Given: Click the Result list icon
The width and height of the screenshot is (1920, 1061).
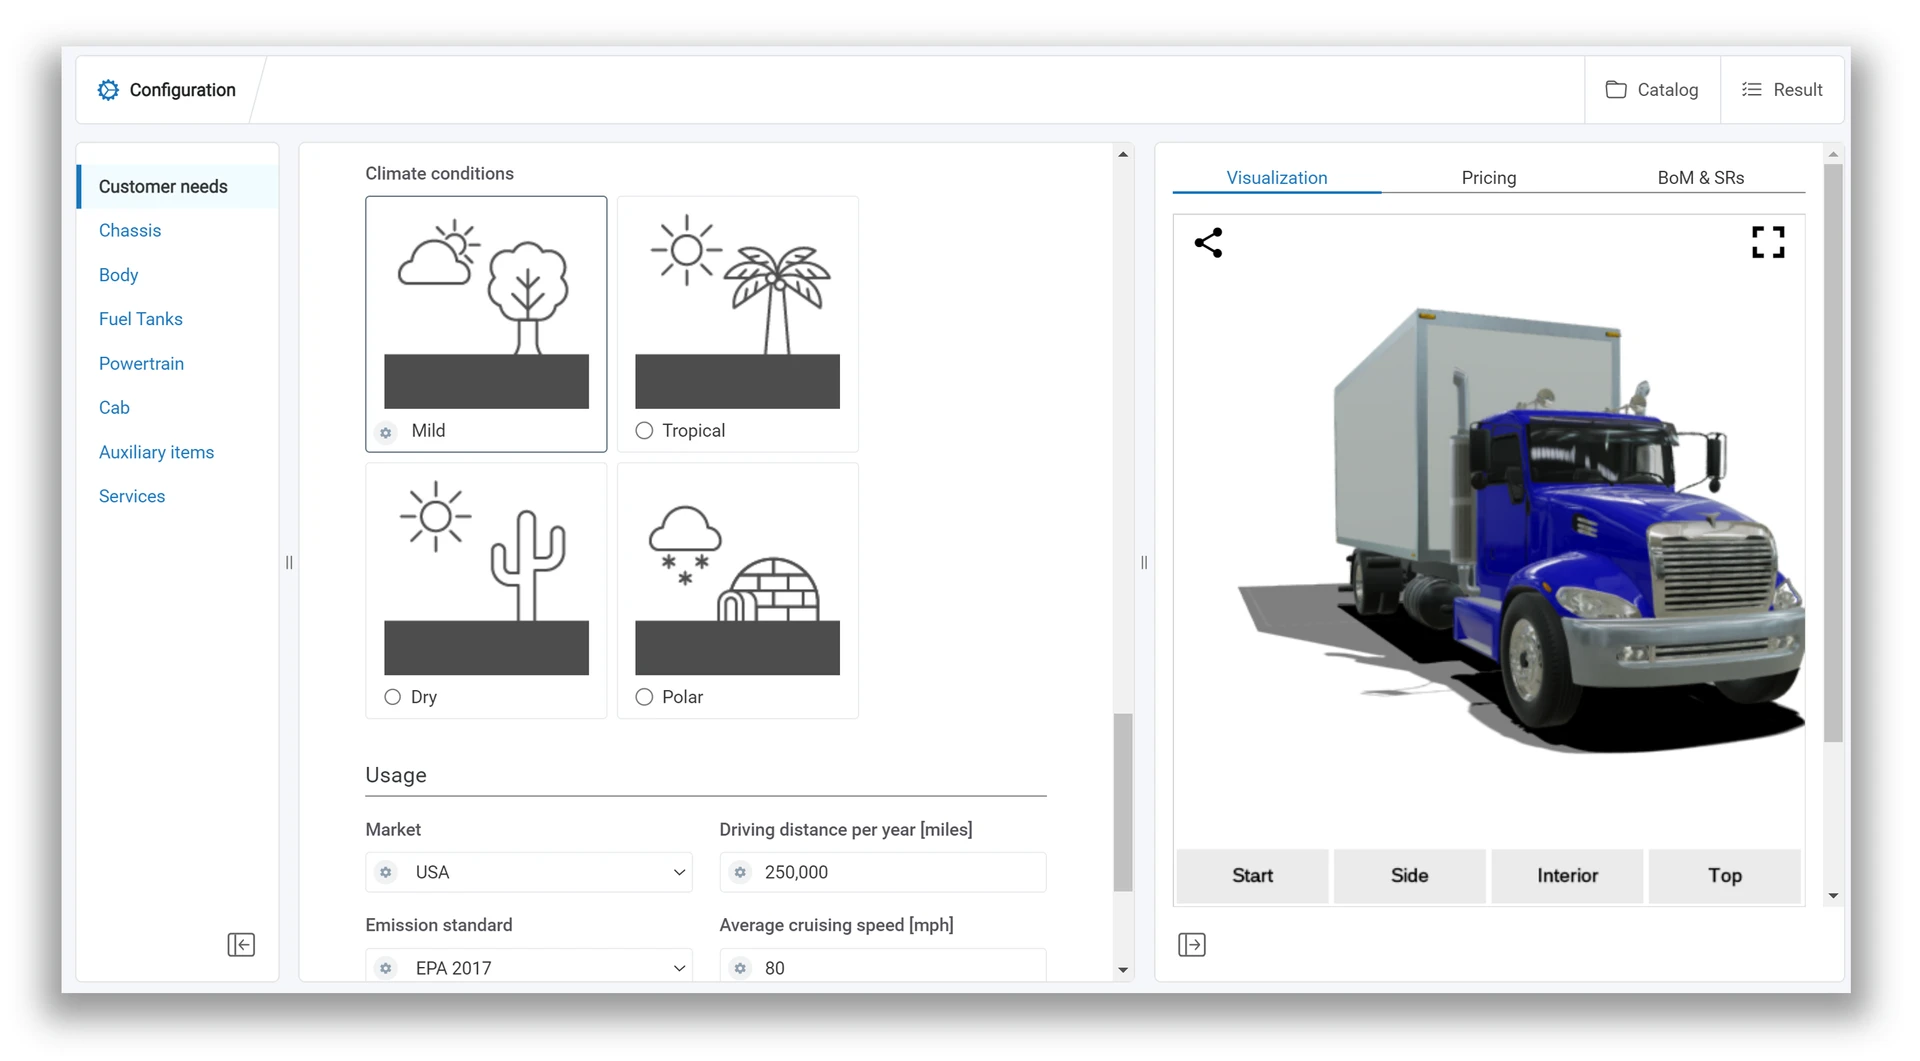Looking at the screenshot, I should [x=1752, y=90].
